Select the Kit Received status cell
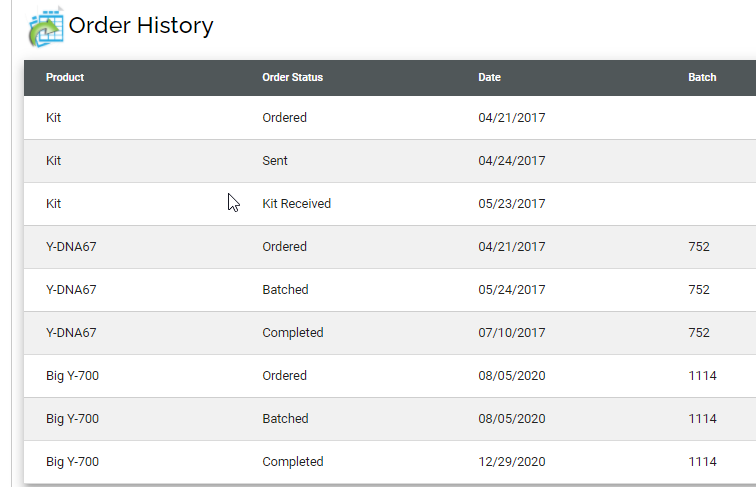 click(x=296, y=204)
